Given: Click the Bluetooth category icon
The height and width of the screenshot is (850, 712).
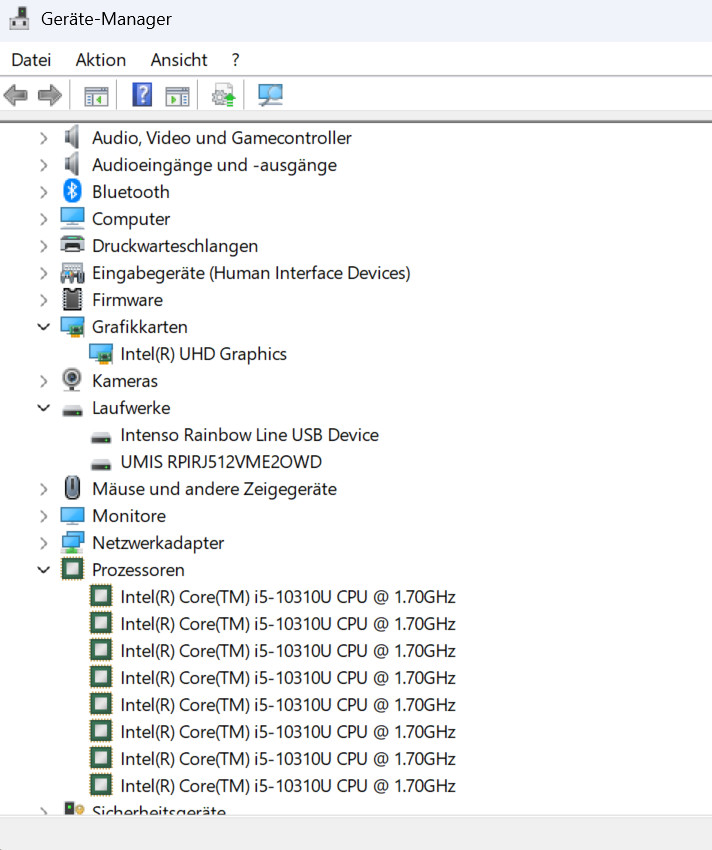Looking at the screenshot, I should pyautogui.click(x=72, y=191).
